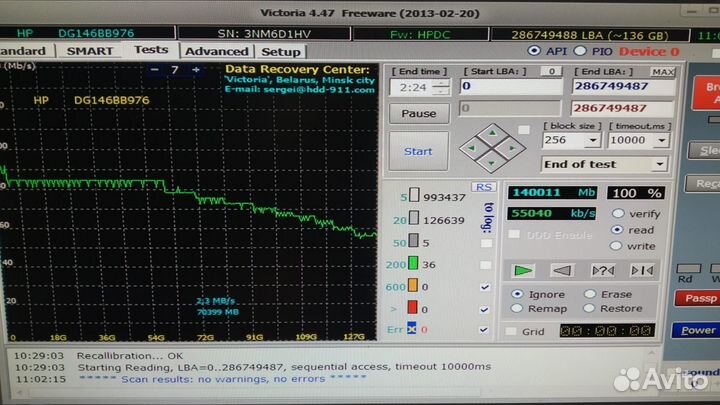Toggle the Err log checkbox
This screenshot has height=405, width=720.
(x=485, y=329)
